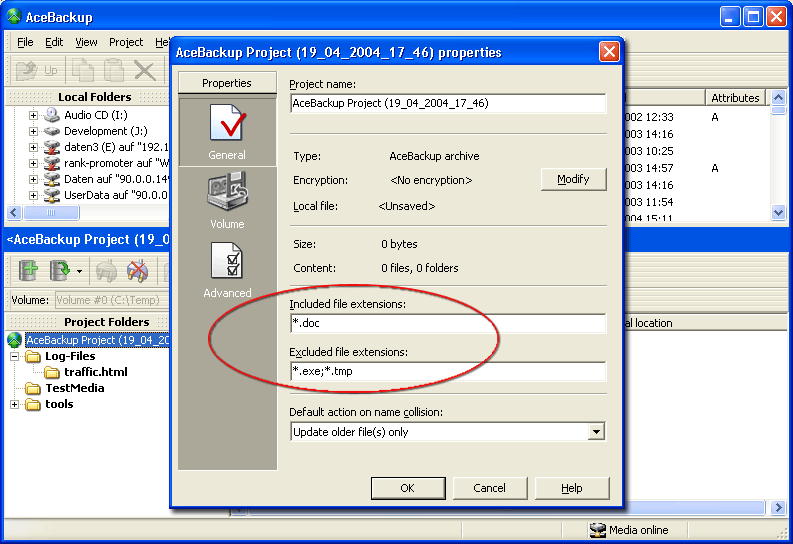The image size is (793, 544).
Task: Click the tools folder icon
Action: coord(33,404)
